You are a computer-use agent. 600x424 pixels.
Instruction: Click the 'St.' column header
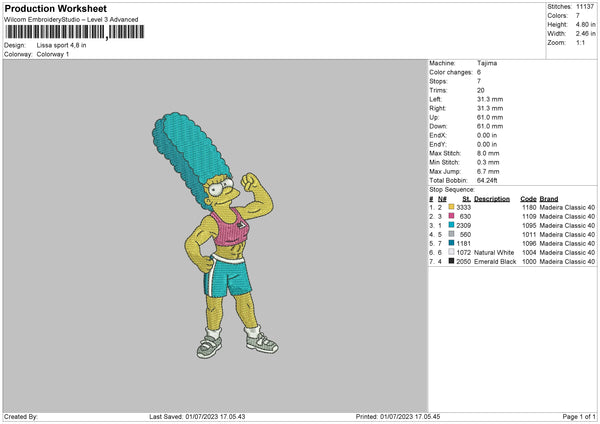pos(466,199)
